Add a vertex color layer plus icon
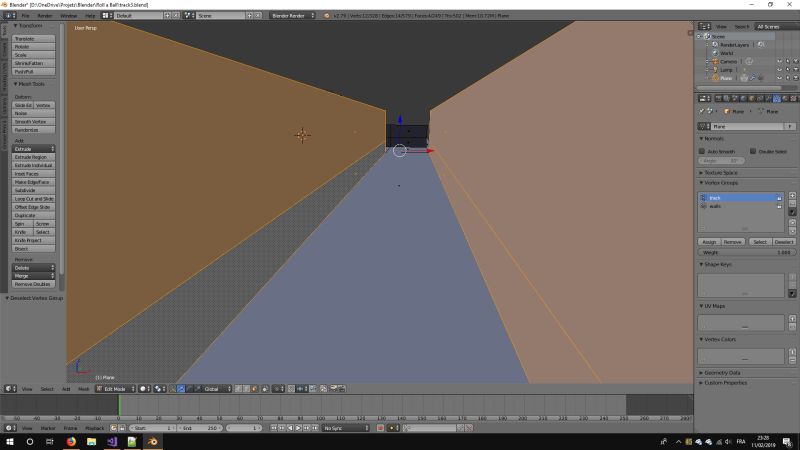 pyautogui.click(x=792, y=352)
